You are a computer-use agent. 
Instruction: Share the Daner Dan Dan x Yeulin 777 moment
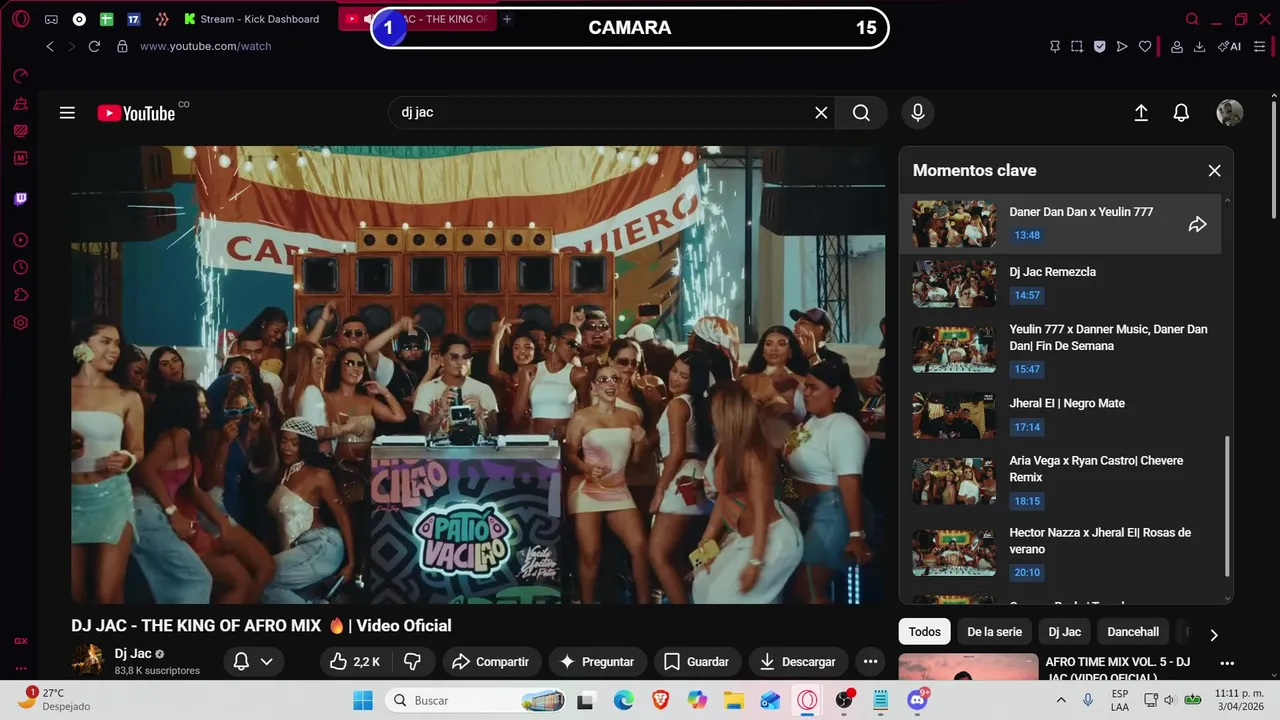coord(1197,224)
